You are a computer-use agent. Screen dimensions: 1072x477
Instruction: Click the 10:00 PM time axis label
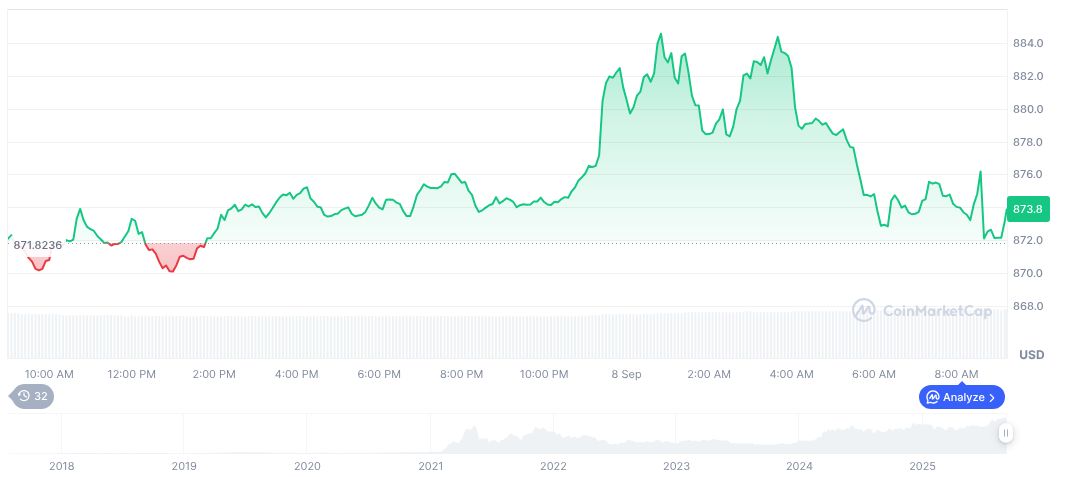(544, 374)
